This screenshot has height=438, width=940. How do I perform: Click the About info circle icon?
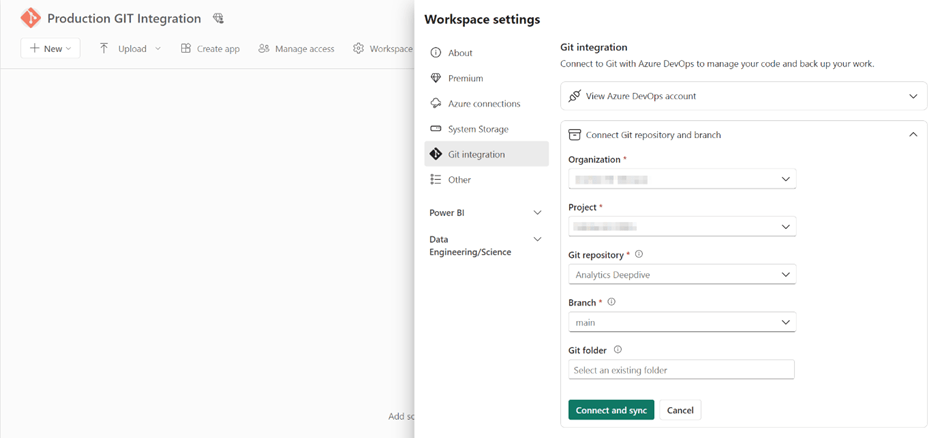click(436, 53)
